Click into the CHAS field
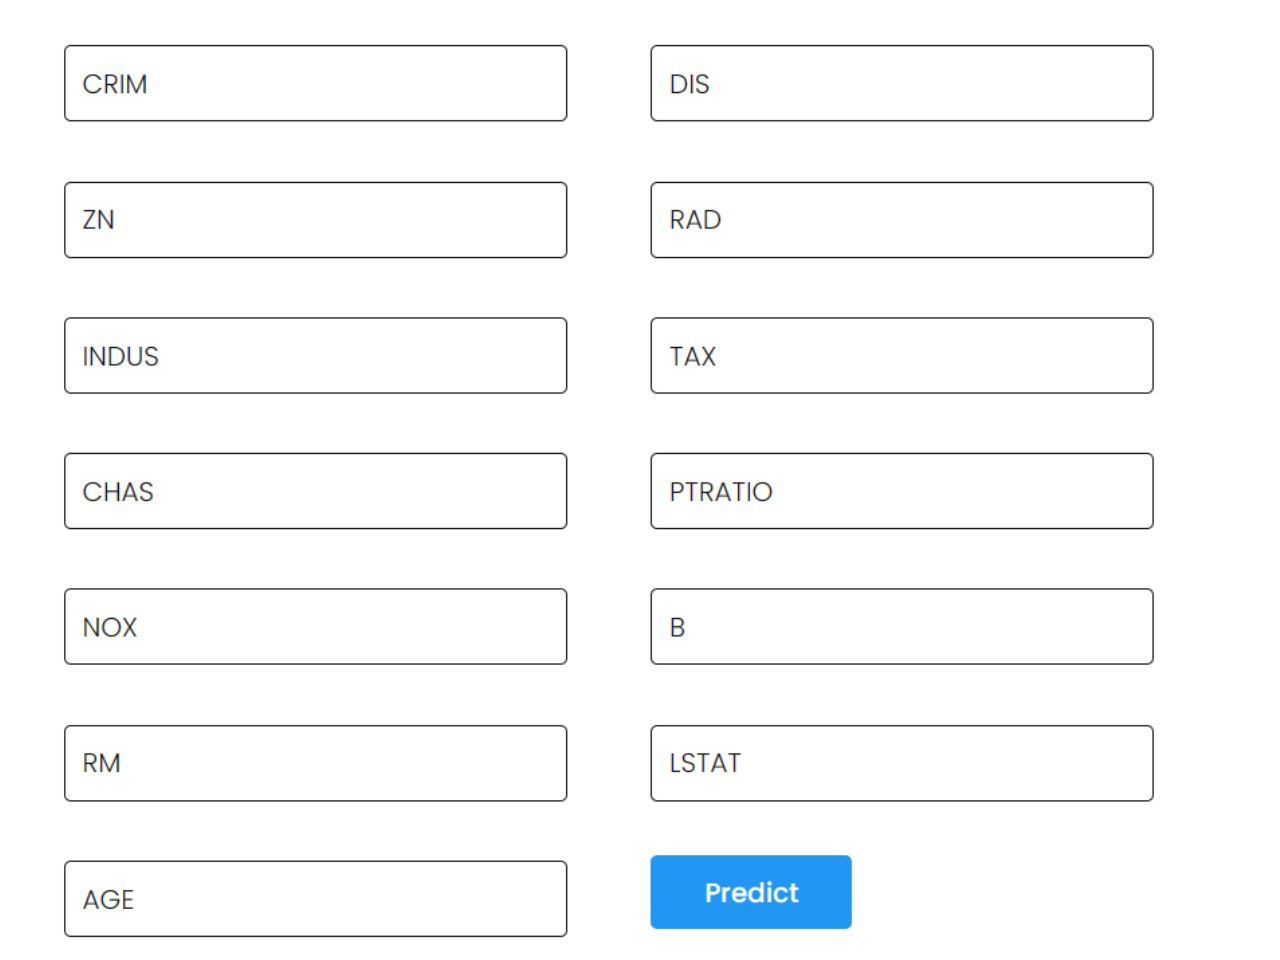Screen dimensions: 1280x960 point(316,491)
